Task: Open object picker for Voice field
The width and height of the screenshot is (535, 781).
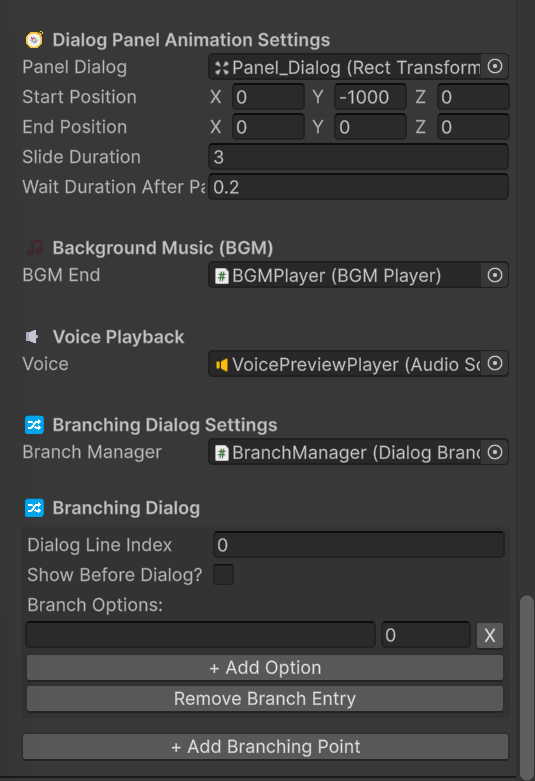Action: click(x=495, y=364)
